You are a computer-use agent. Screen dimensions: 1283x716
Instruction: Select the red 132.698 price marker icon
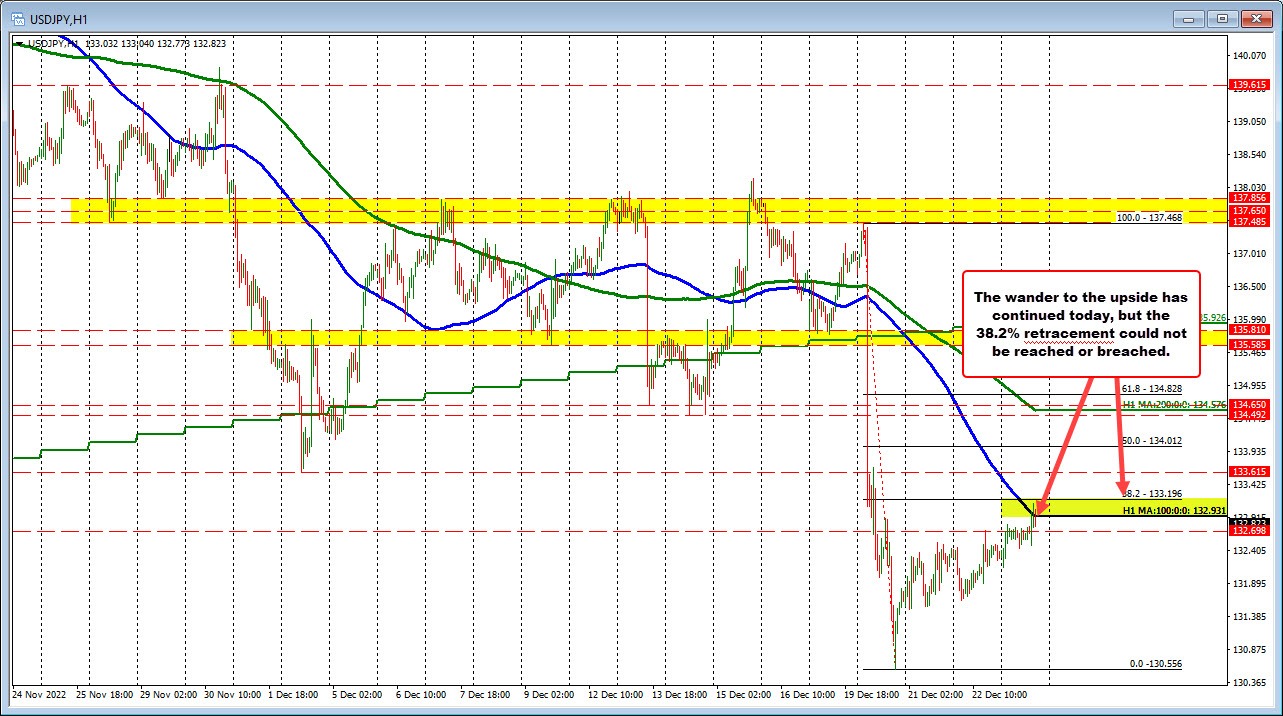(x=1248, y=531)
